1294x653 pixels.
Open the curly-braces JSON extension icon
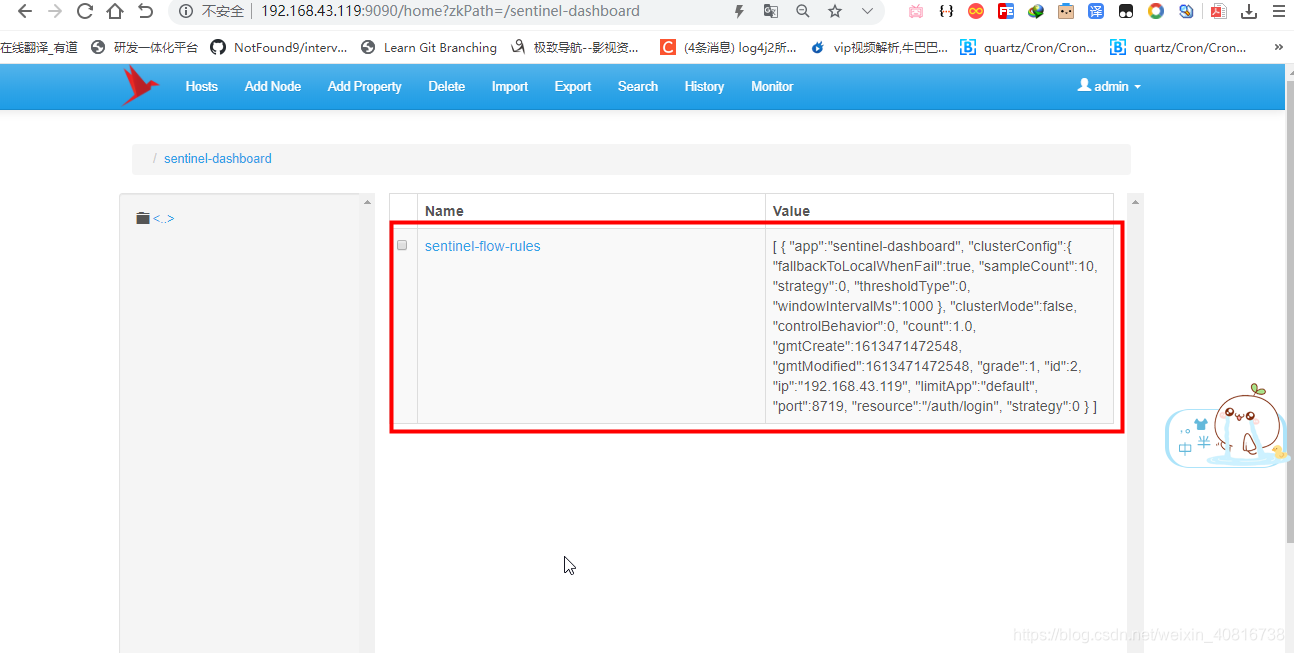(946, 11)
